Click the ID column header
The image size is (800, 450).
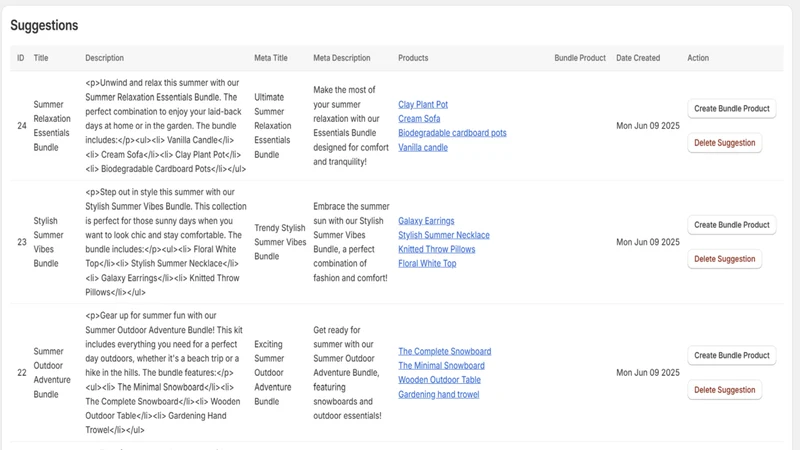point(20,58)
